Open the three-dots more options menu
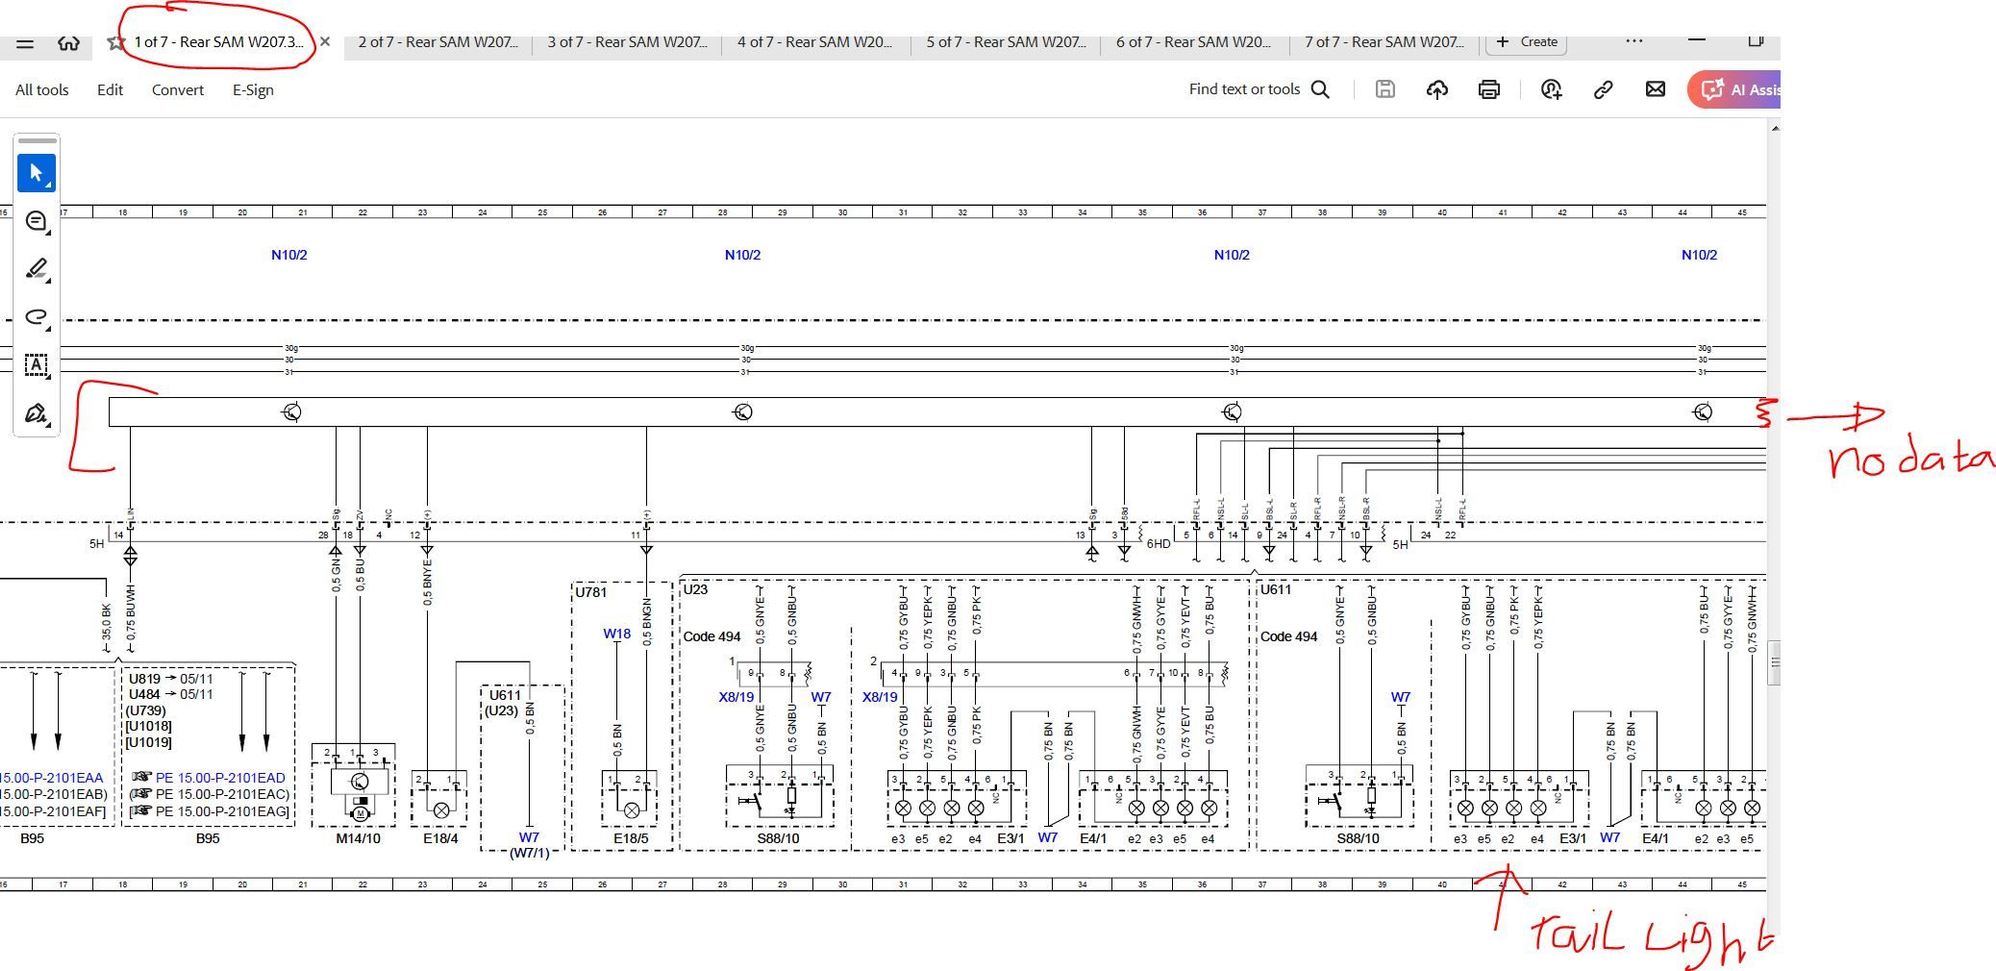 1633,42
